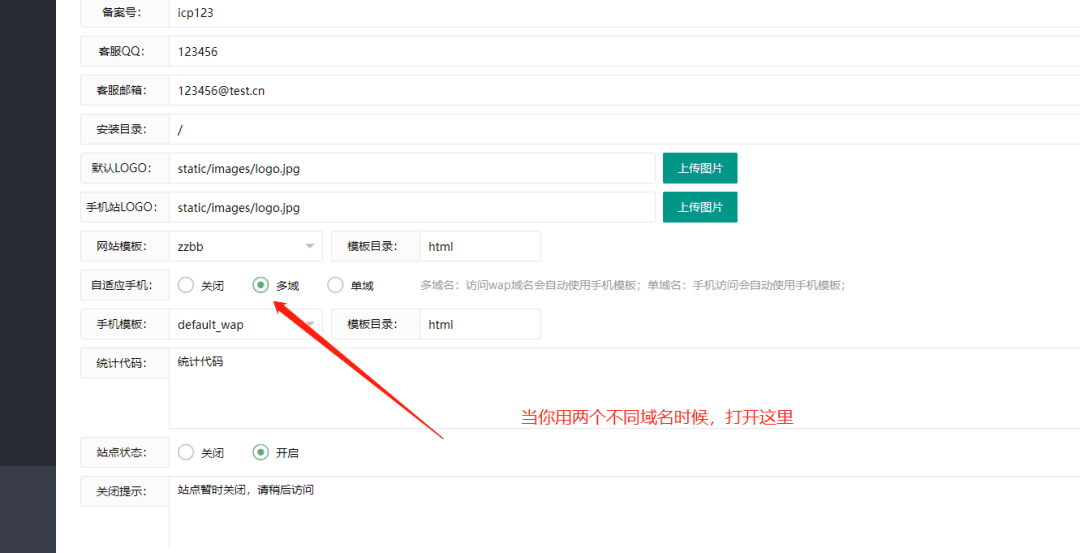Click the upload image button for 手机站LOGO

click(699, 207)
